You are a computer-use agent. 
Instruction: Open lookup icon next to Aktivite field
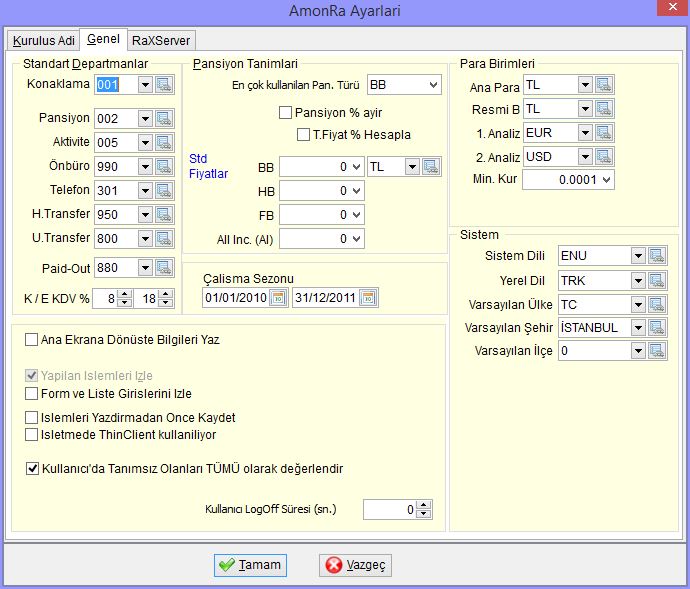click(164, 143)
